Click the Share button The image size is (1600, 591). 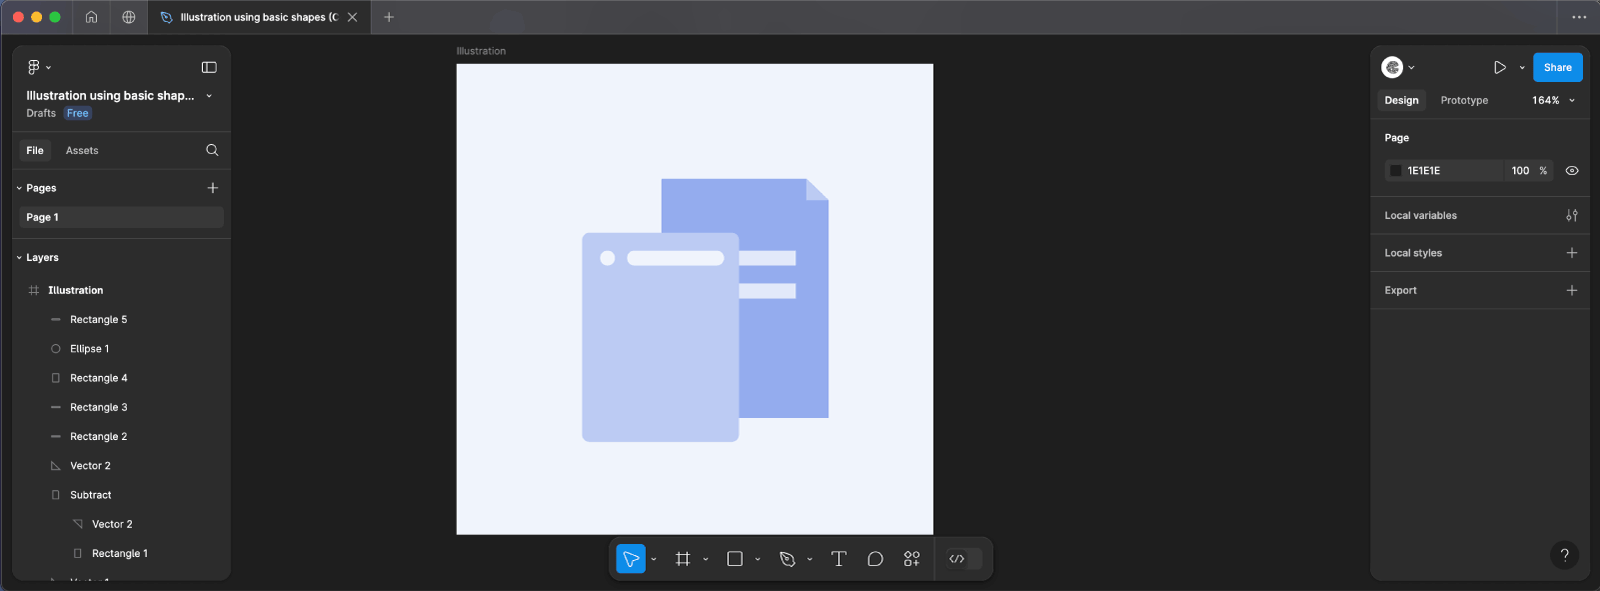tap(1557, 67)
